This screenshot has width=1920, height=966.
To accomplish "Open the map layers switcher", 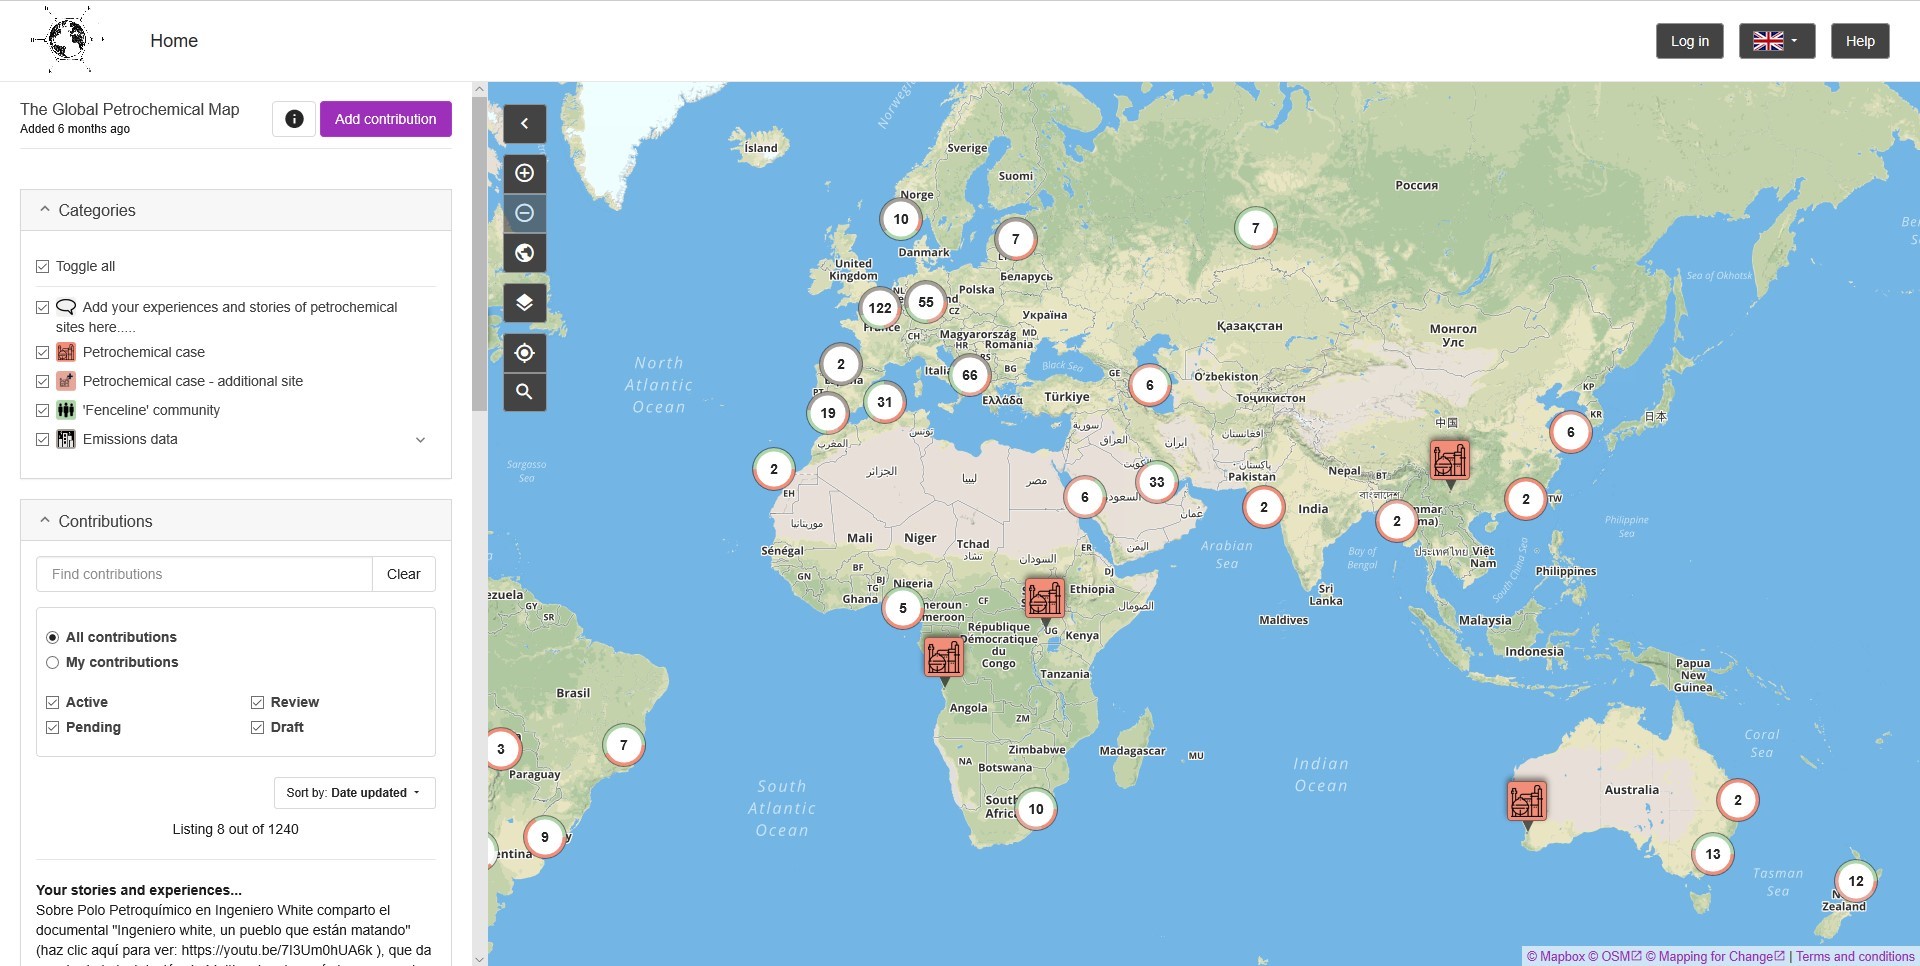I will pyautogui.click(x=524, y=303).
